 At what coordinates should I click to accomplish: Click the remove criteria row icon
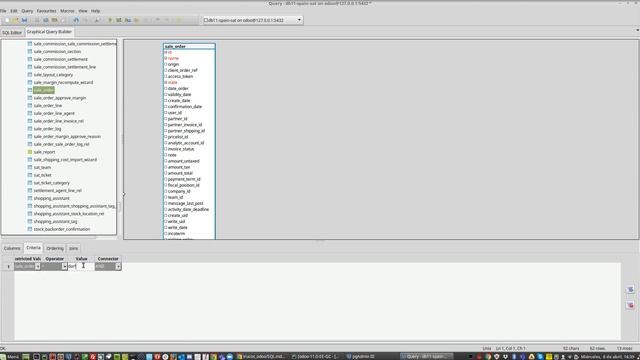tap(630, 304)
